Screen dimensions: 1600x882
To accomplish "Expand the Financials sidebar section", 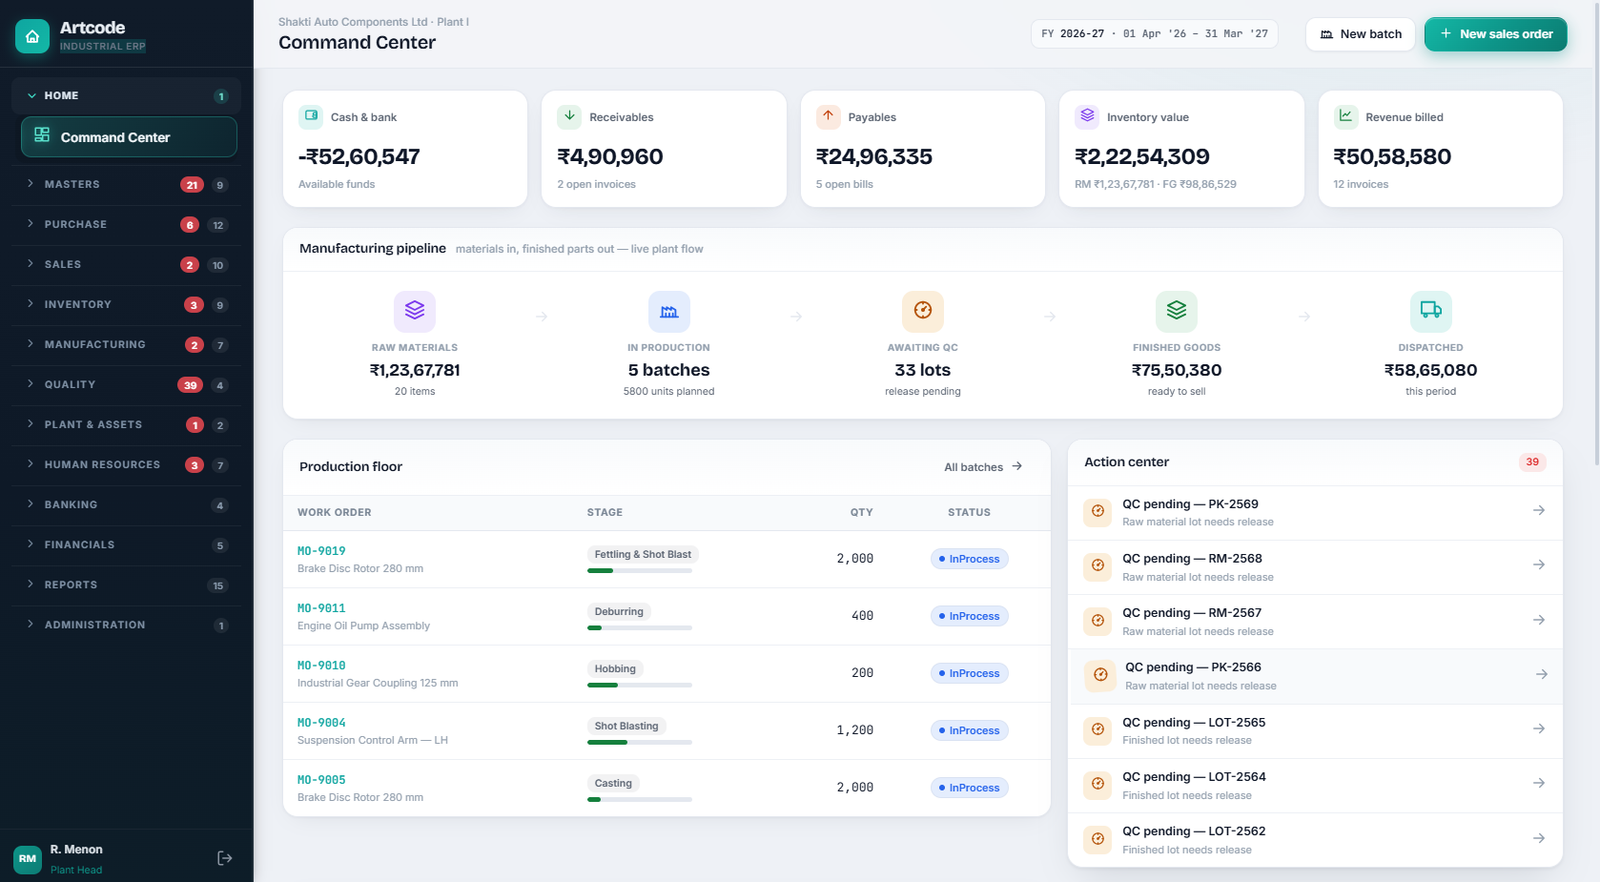I will (126, 544).
